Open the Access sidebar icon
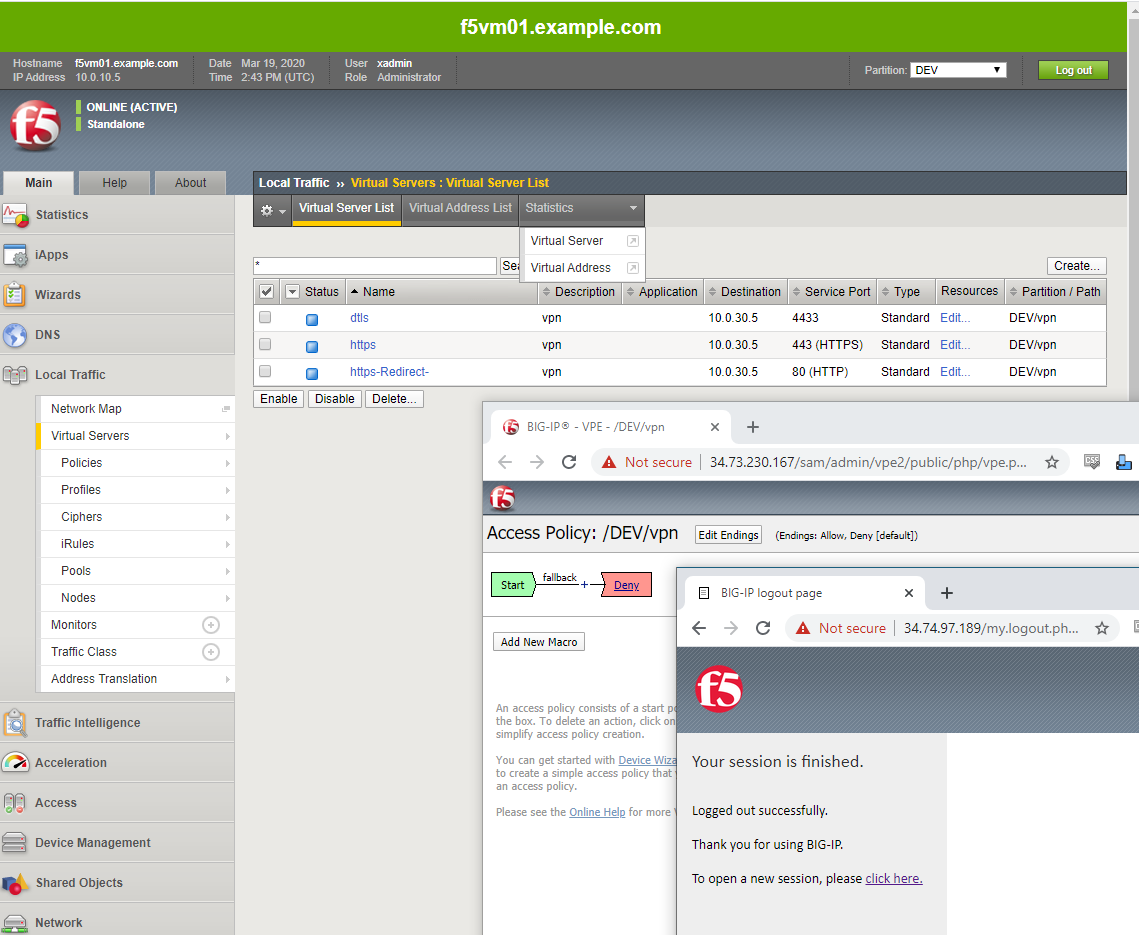1139x935 pixels. 15,803
